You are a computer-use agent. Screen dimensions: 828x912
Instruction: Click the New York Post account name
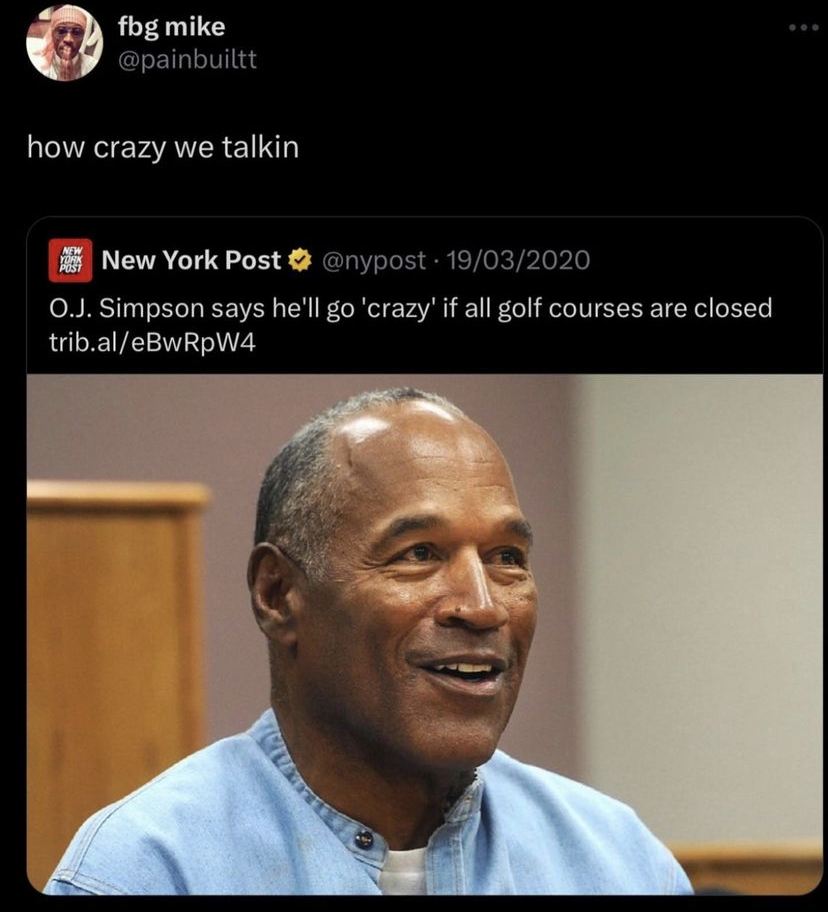191,260
